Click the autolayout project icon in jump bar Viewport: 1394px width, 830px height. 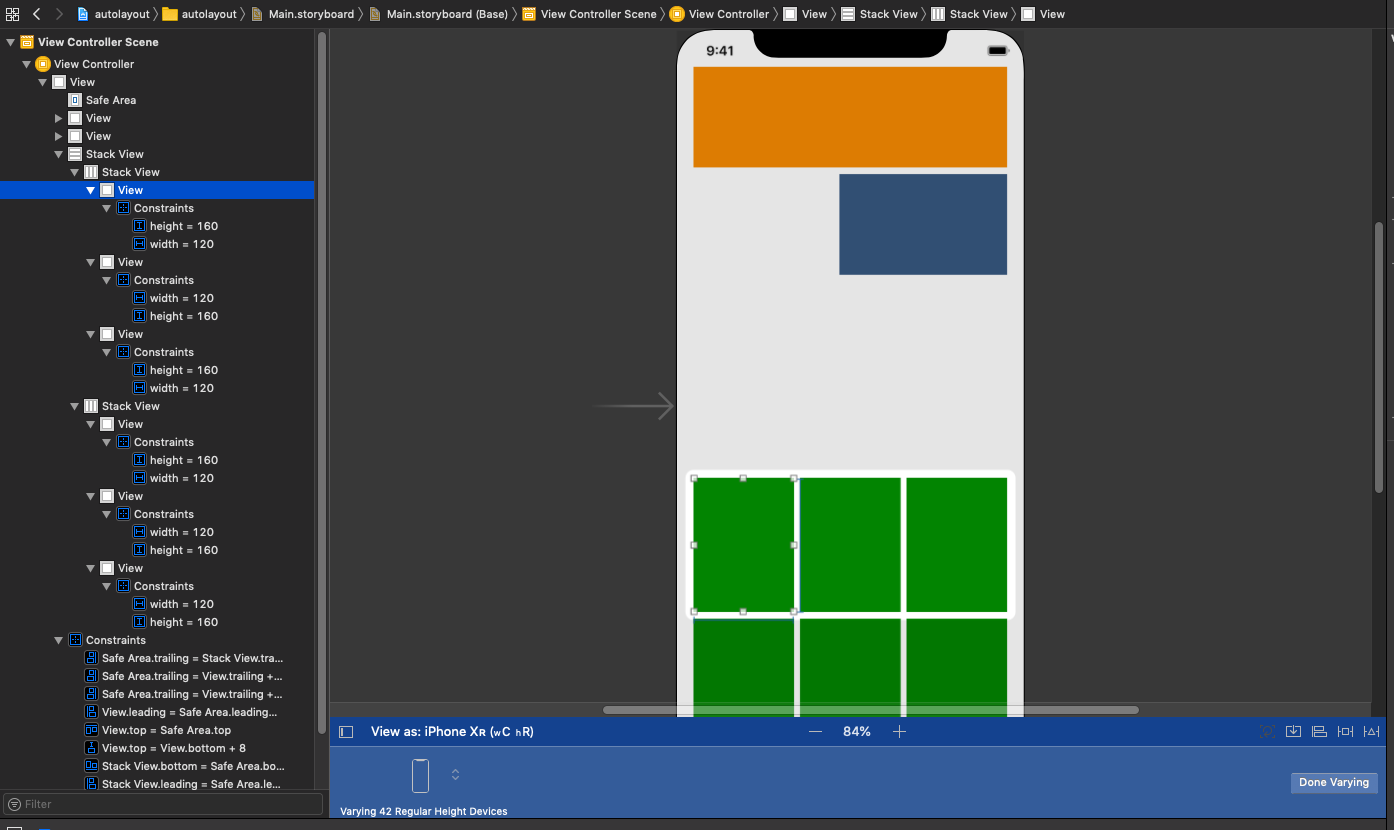[84, 14]
